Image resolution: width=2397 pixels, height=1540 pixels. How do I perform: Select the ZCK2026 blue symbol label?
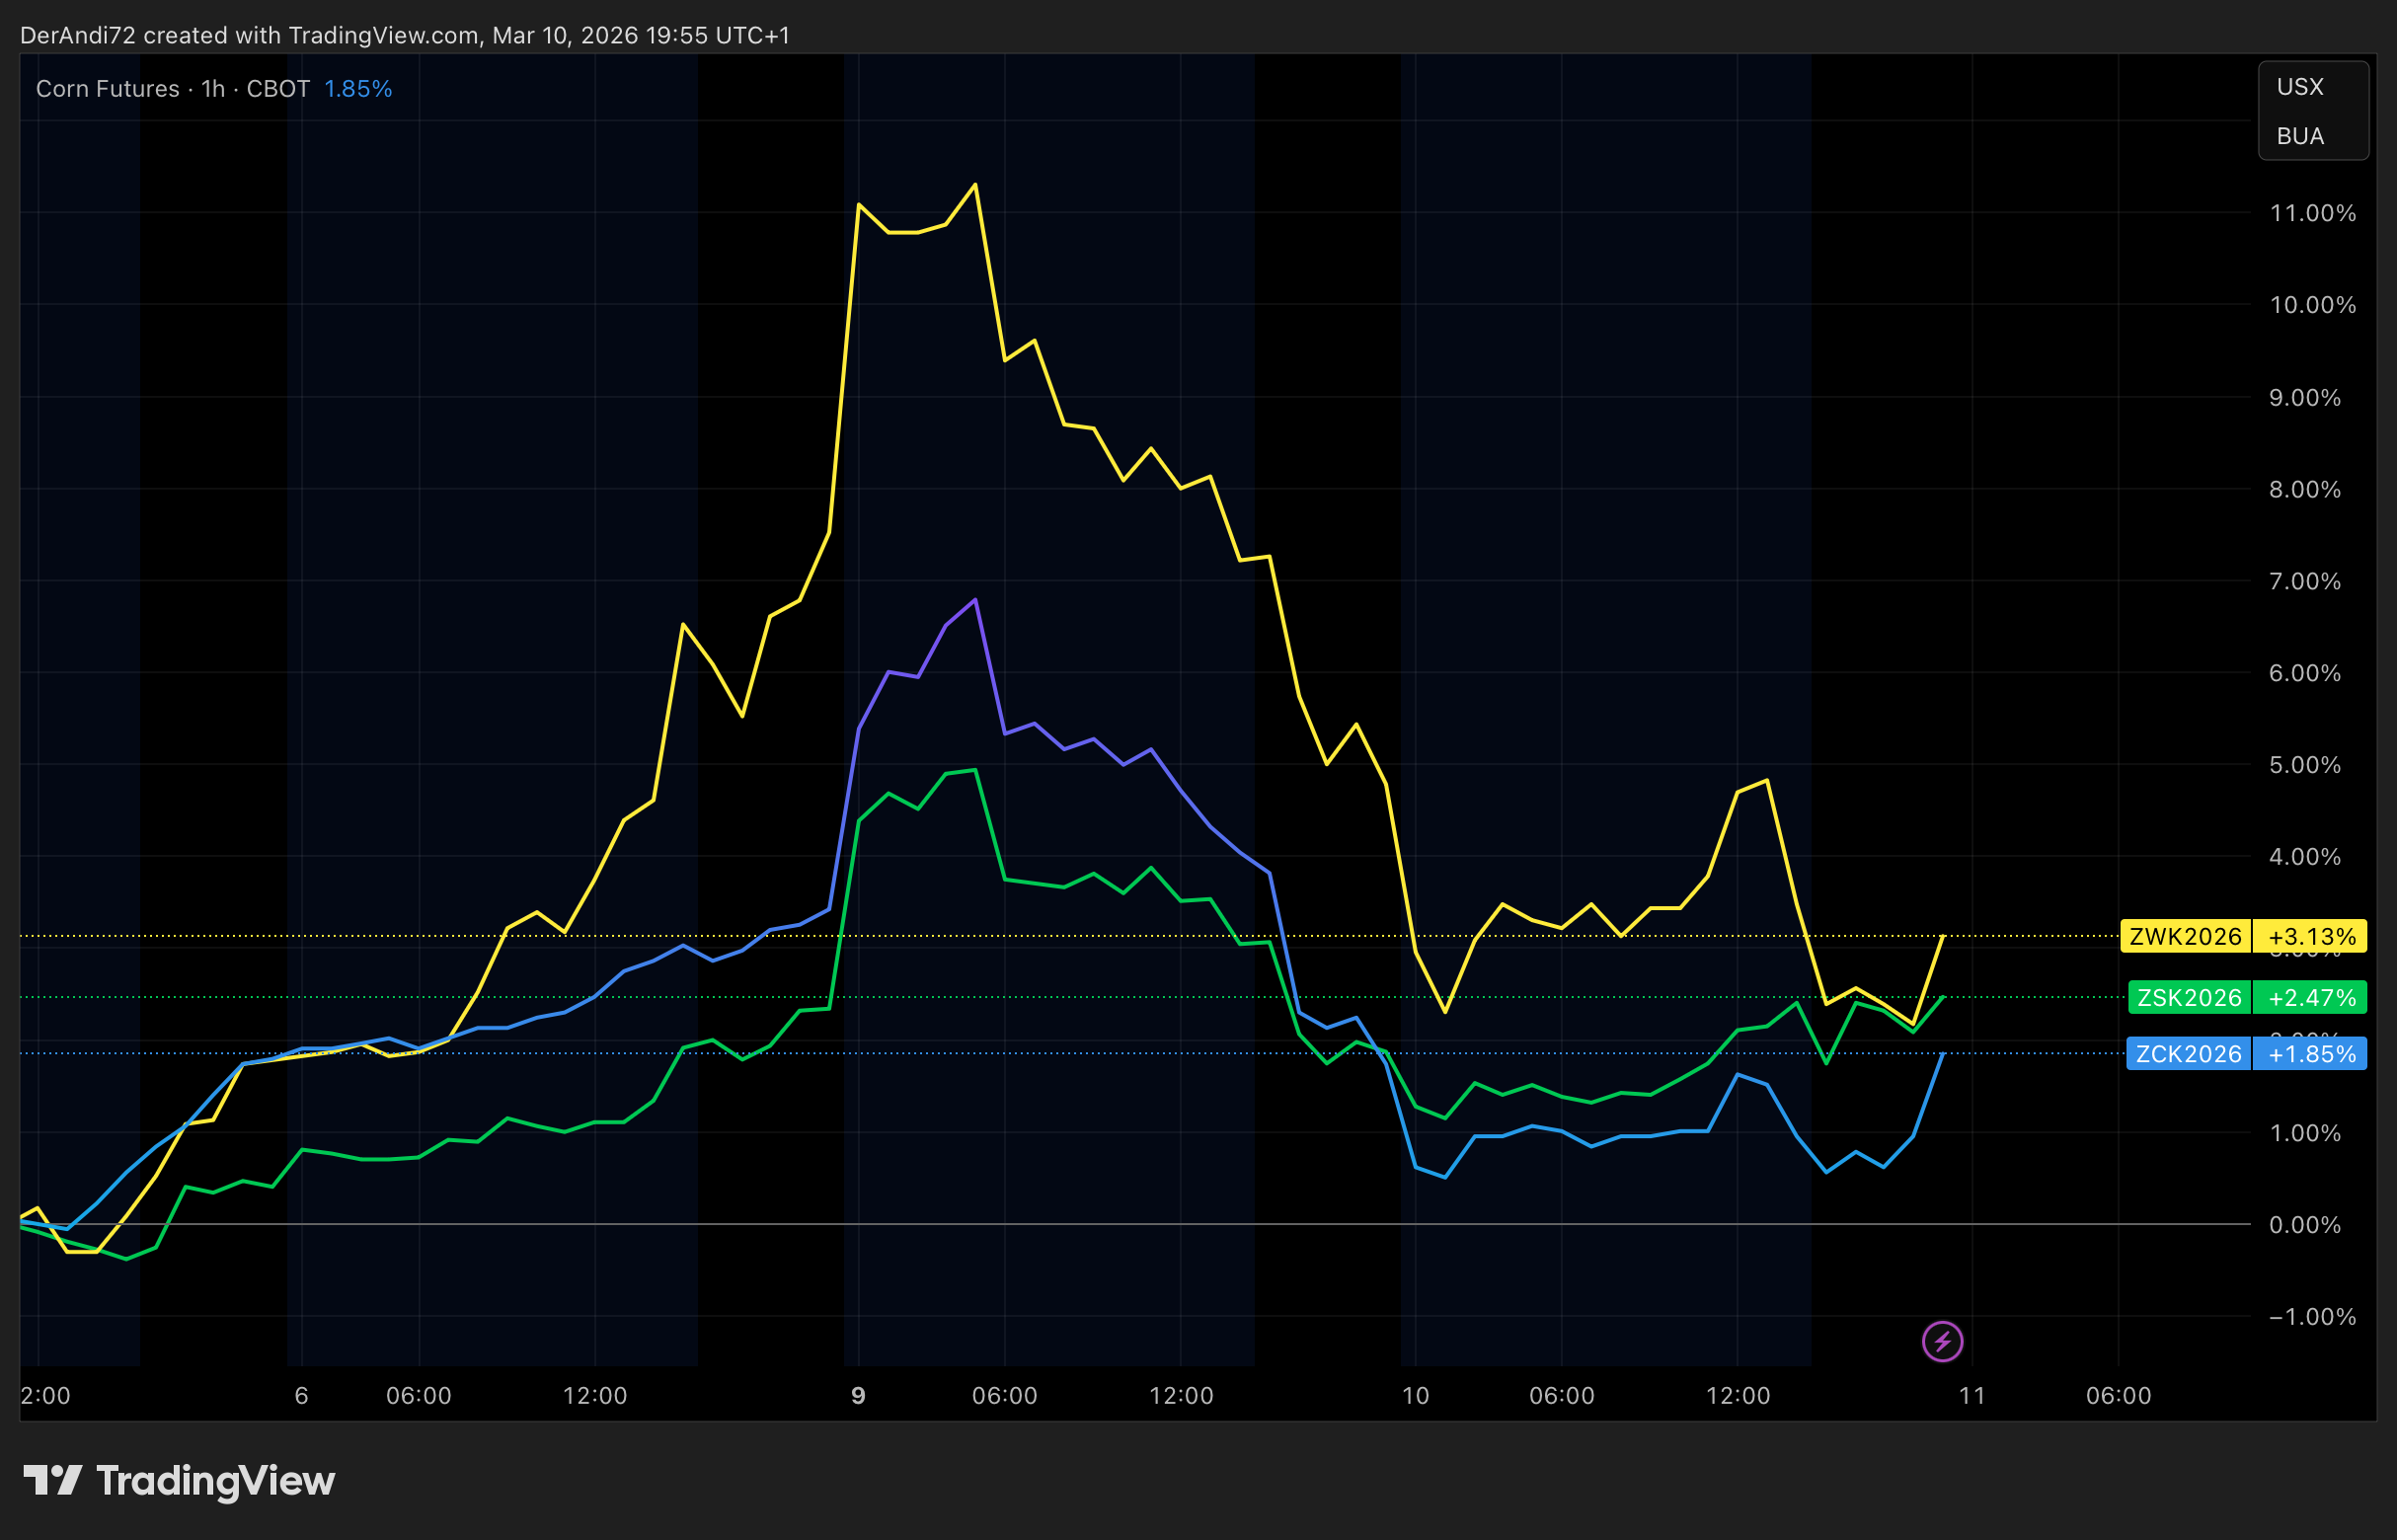pos(2188,1054)
